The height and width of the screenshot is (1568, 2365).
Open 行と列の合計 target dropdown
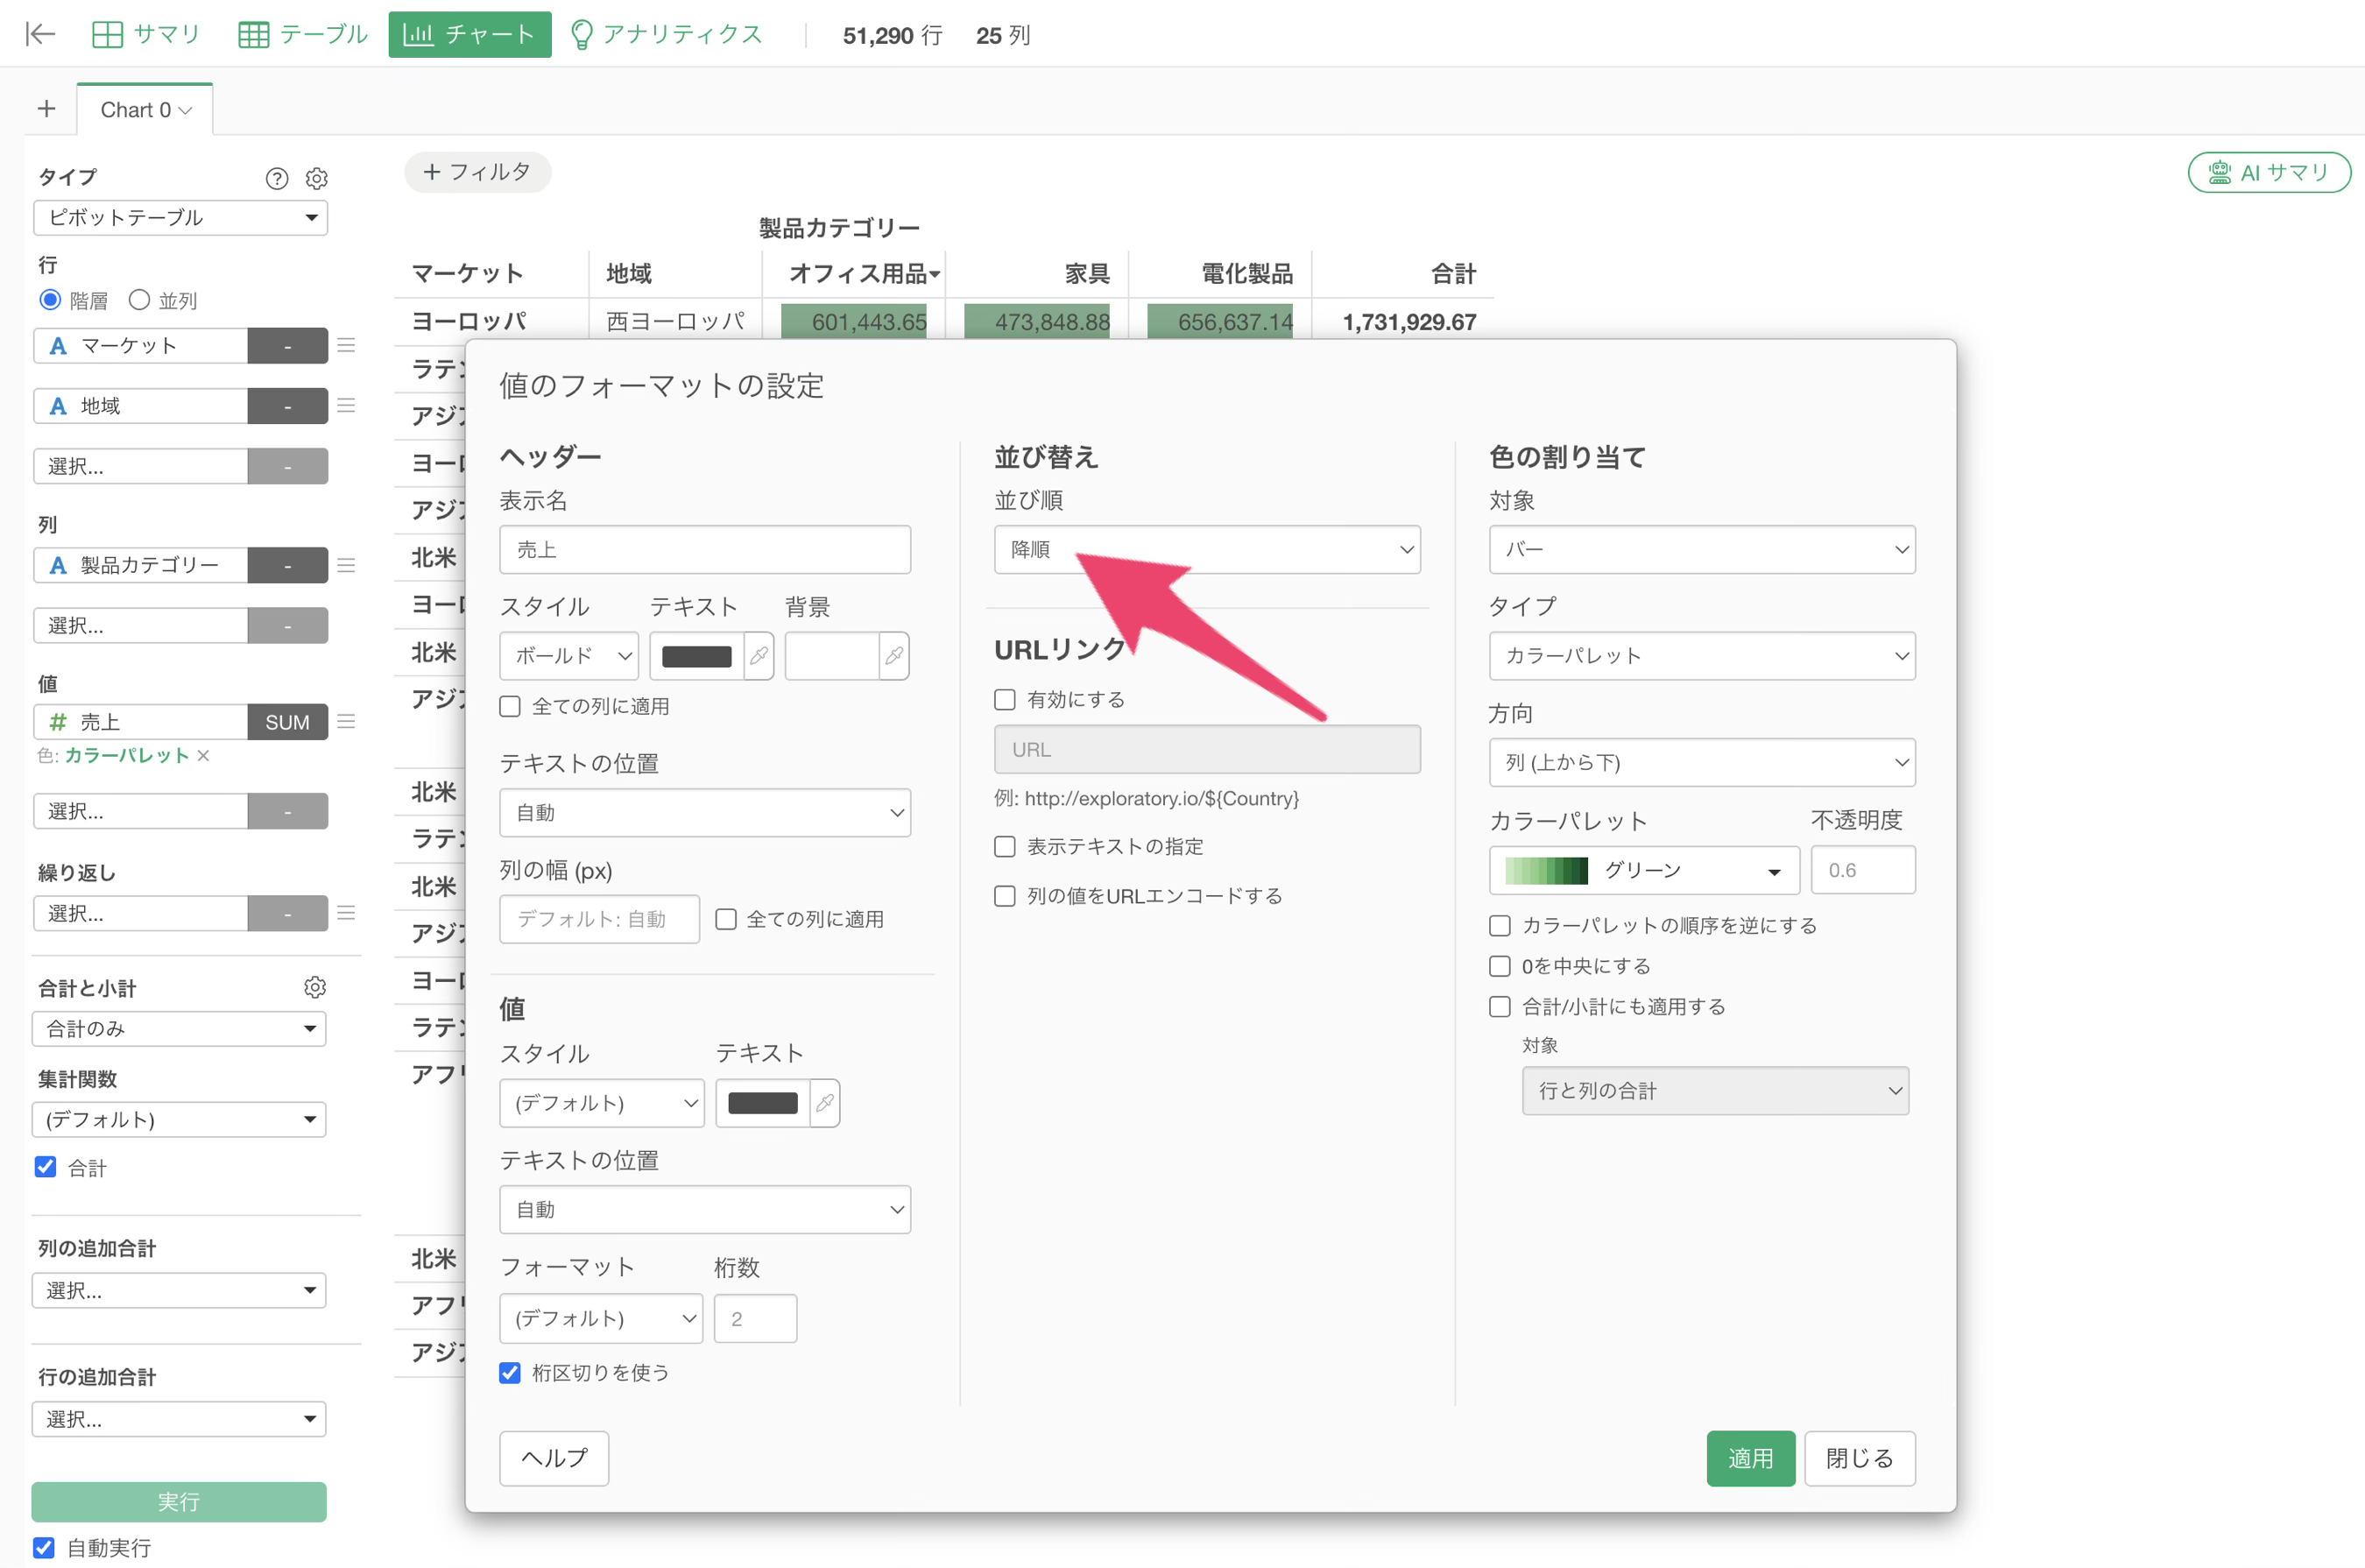[1715, 1090]
